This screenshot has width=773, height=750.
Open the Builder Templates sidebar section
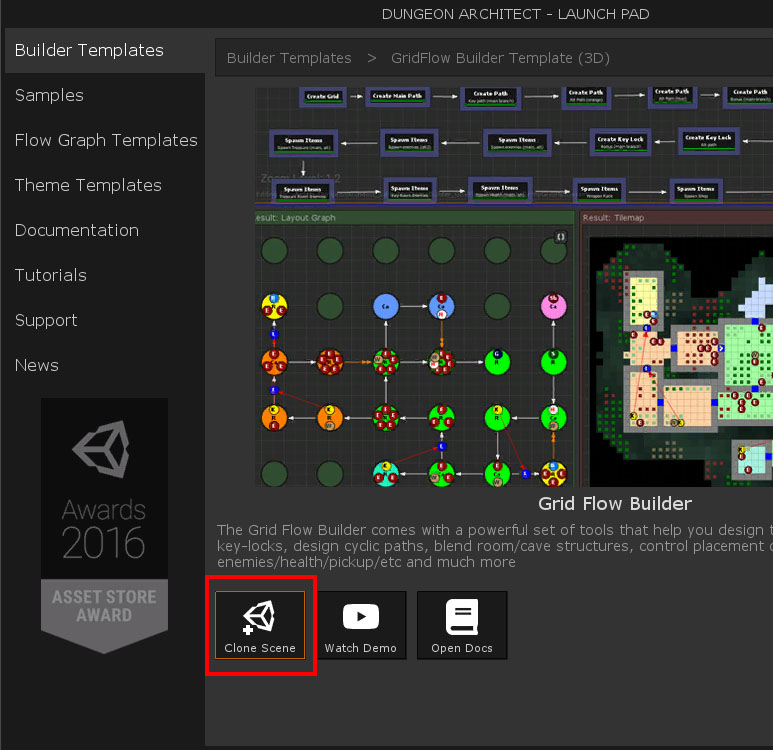tap(105, 50)
